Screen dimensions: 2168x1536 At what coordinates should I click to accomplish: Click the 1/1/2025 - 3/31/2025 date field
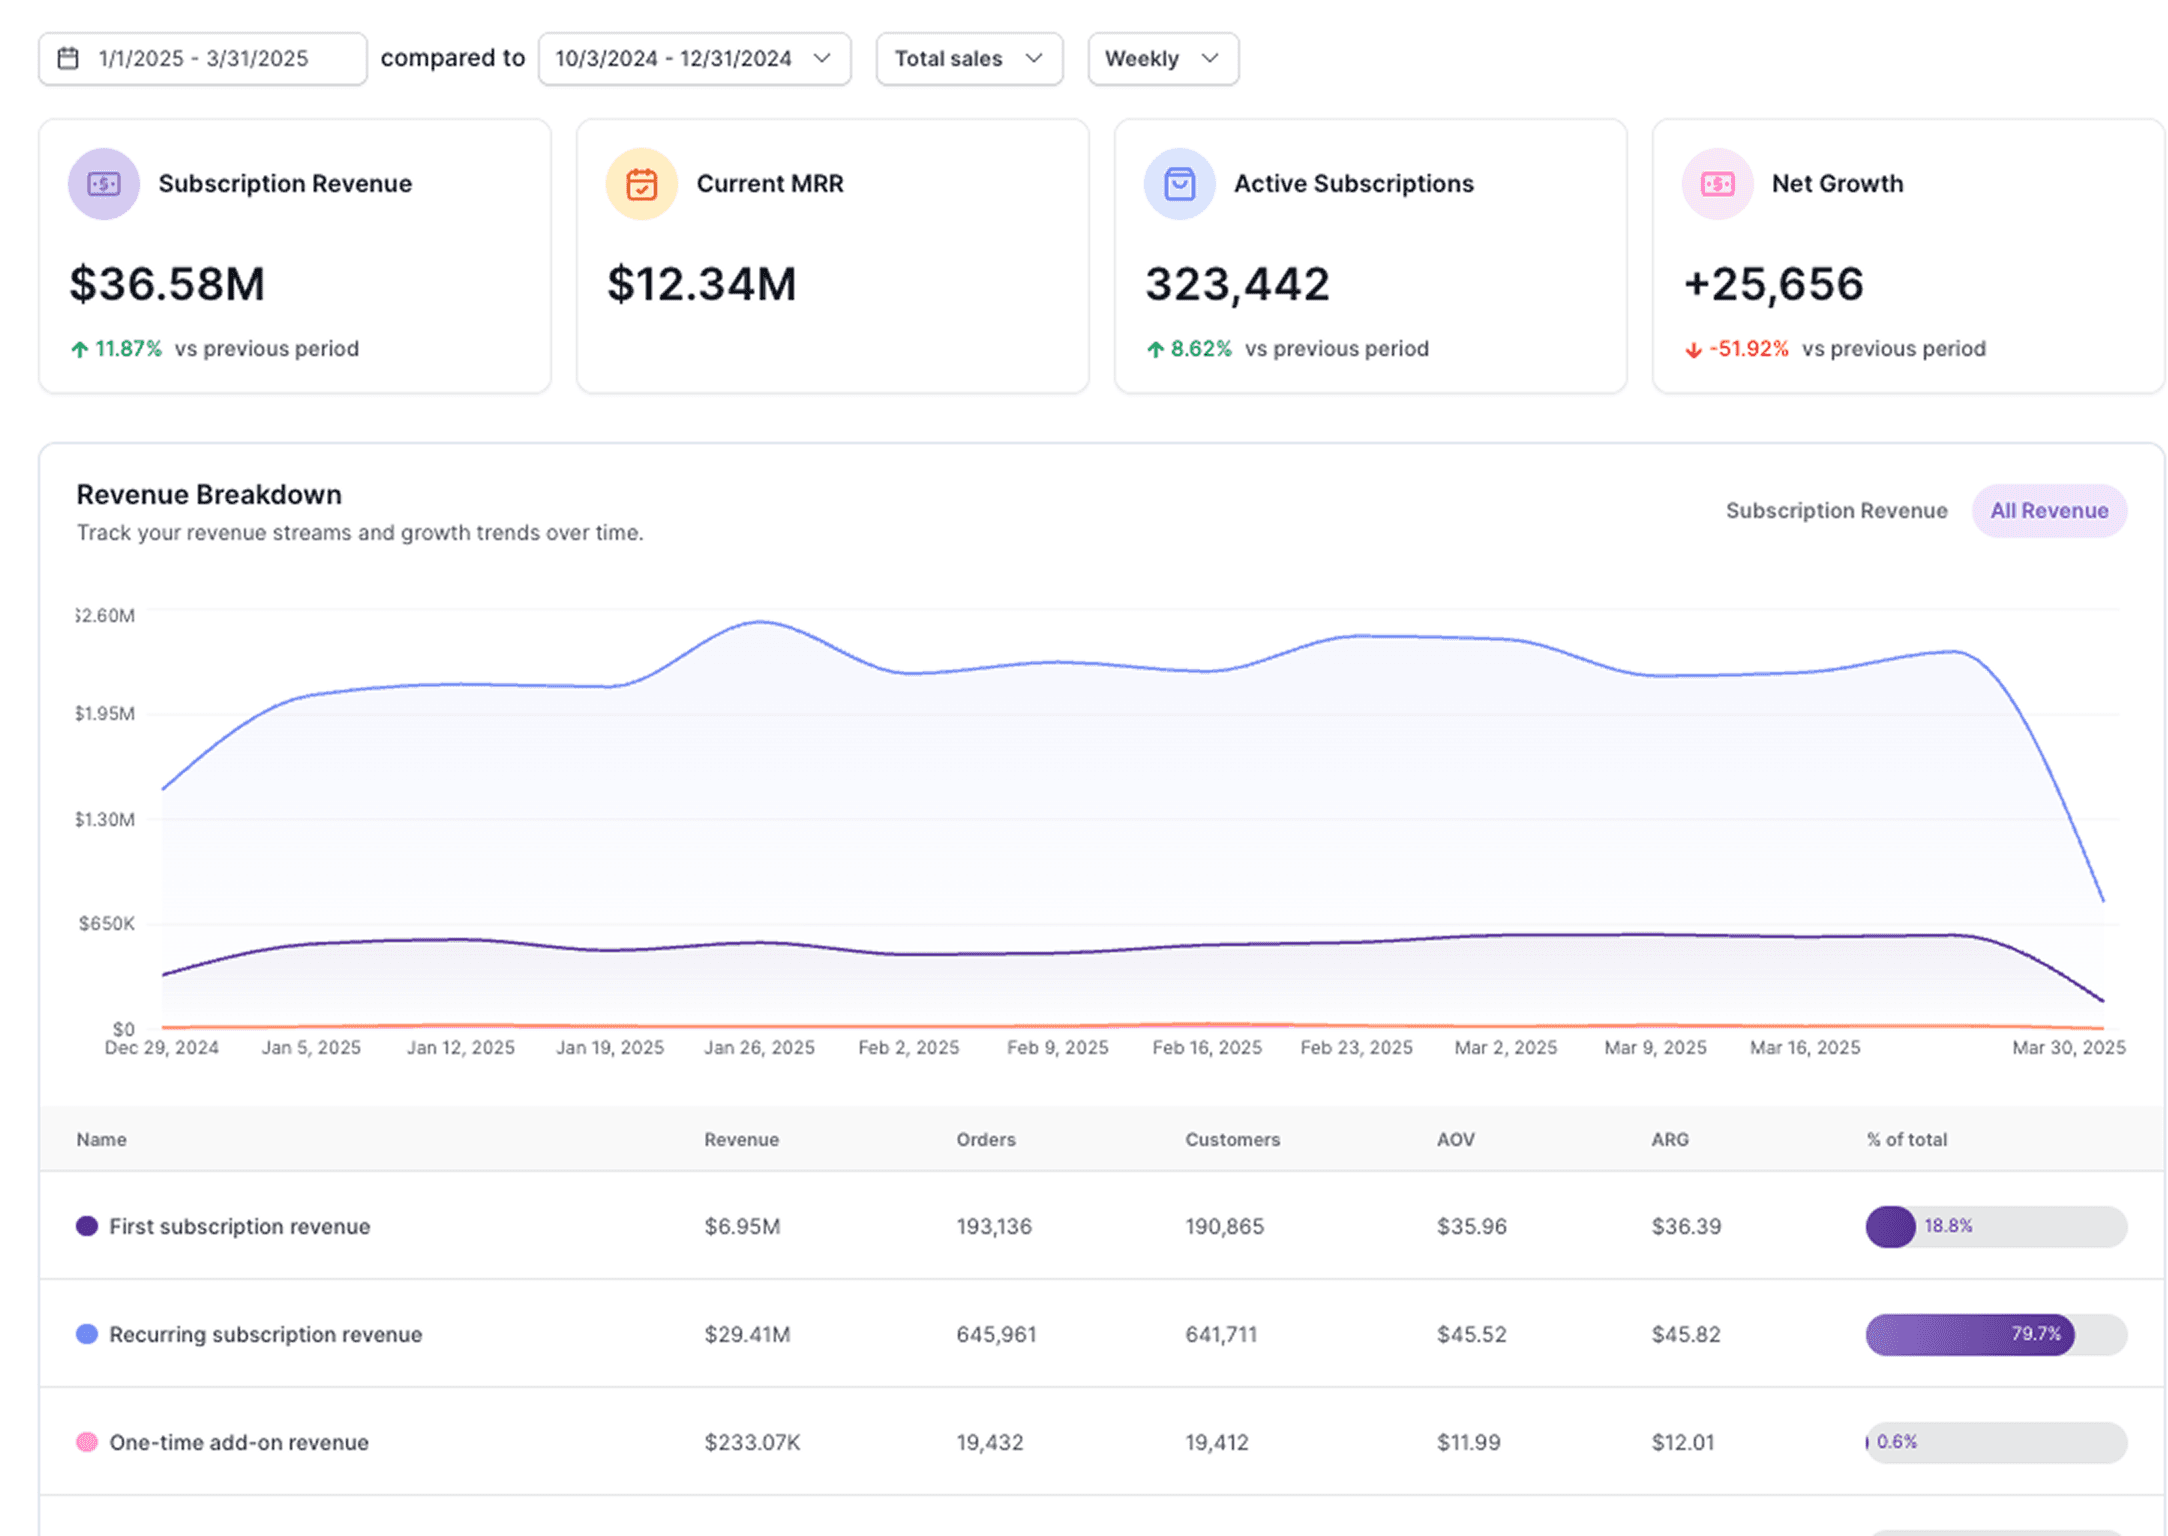coord(203,58)
